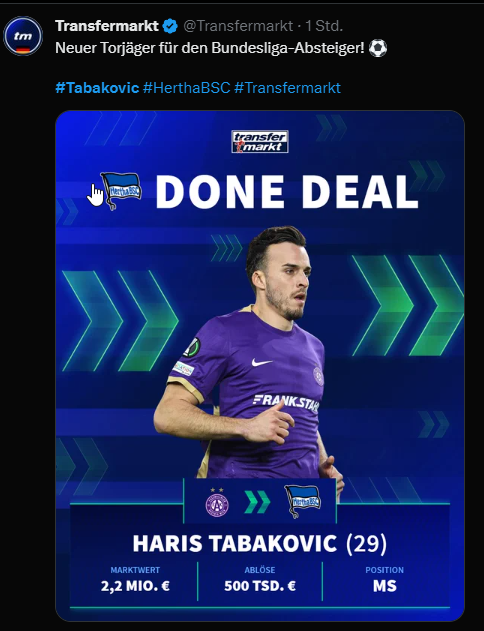Open the #Transfermarkt hashtag
Screen dimensions: 484x631
(x=288, y=88)
